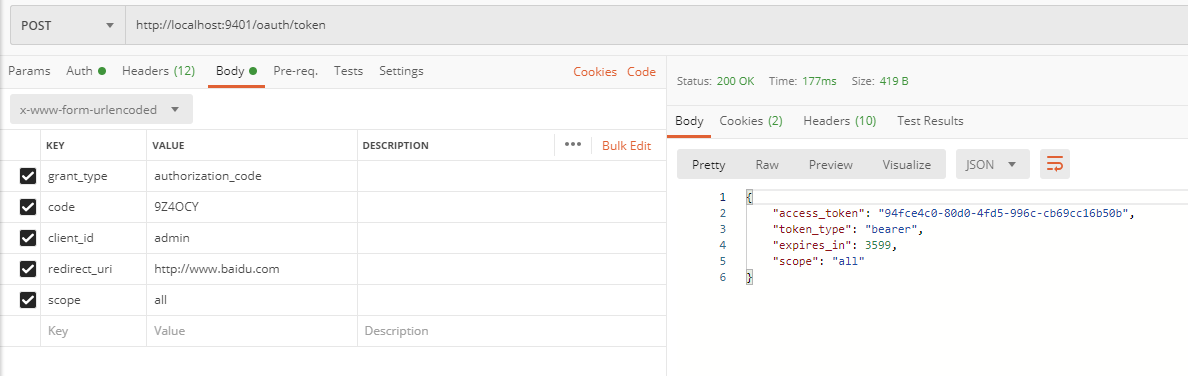Screen dimensions: 1188x376
Task: Uncheck the client_id row checkbox
Action: click(x=28, y=238)
